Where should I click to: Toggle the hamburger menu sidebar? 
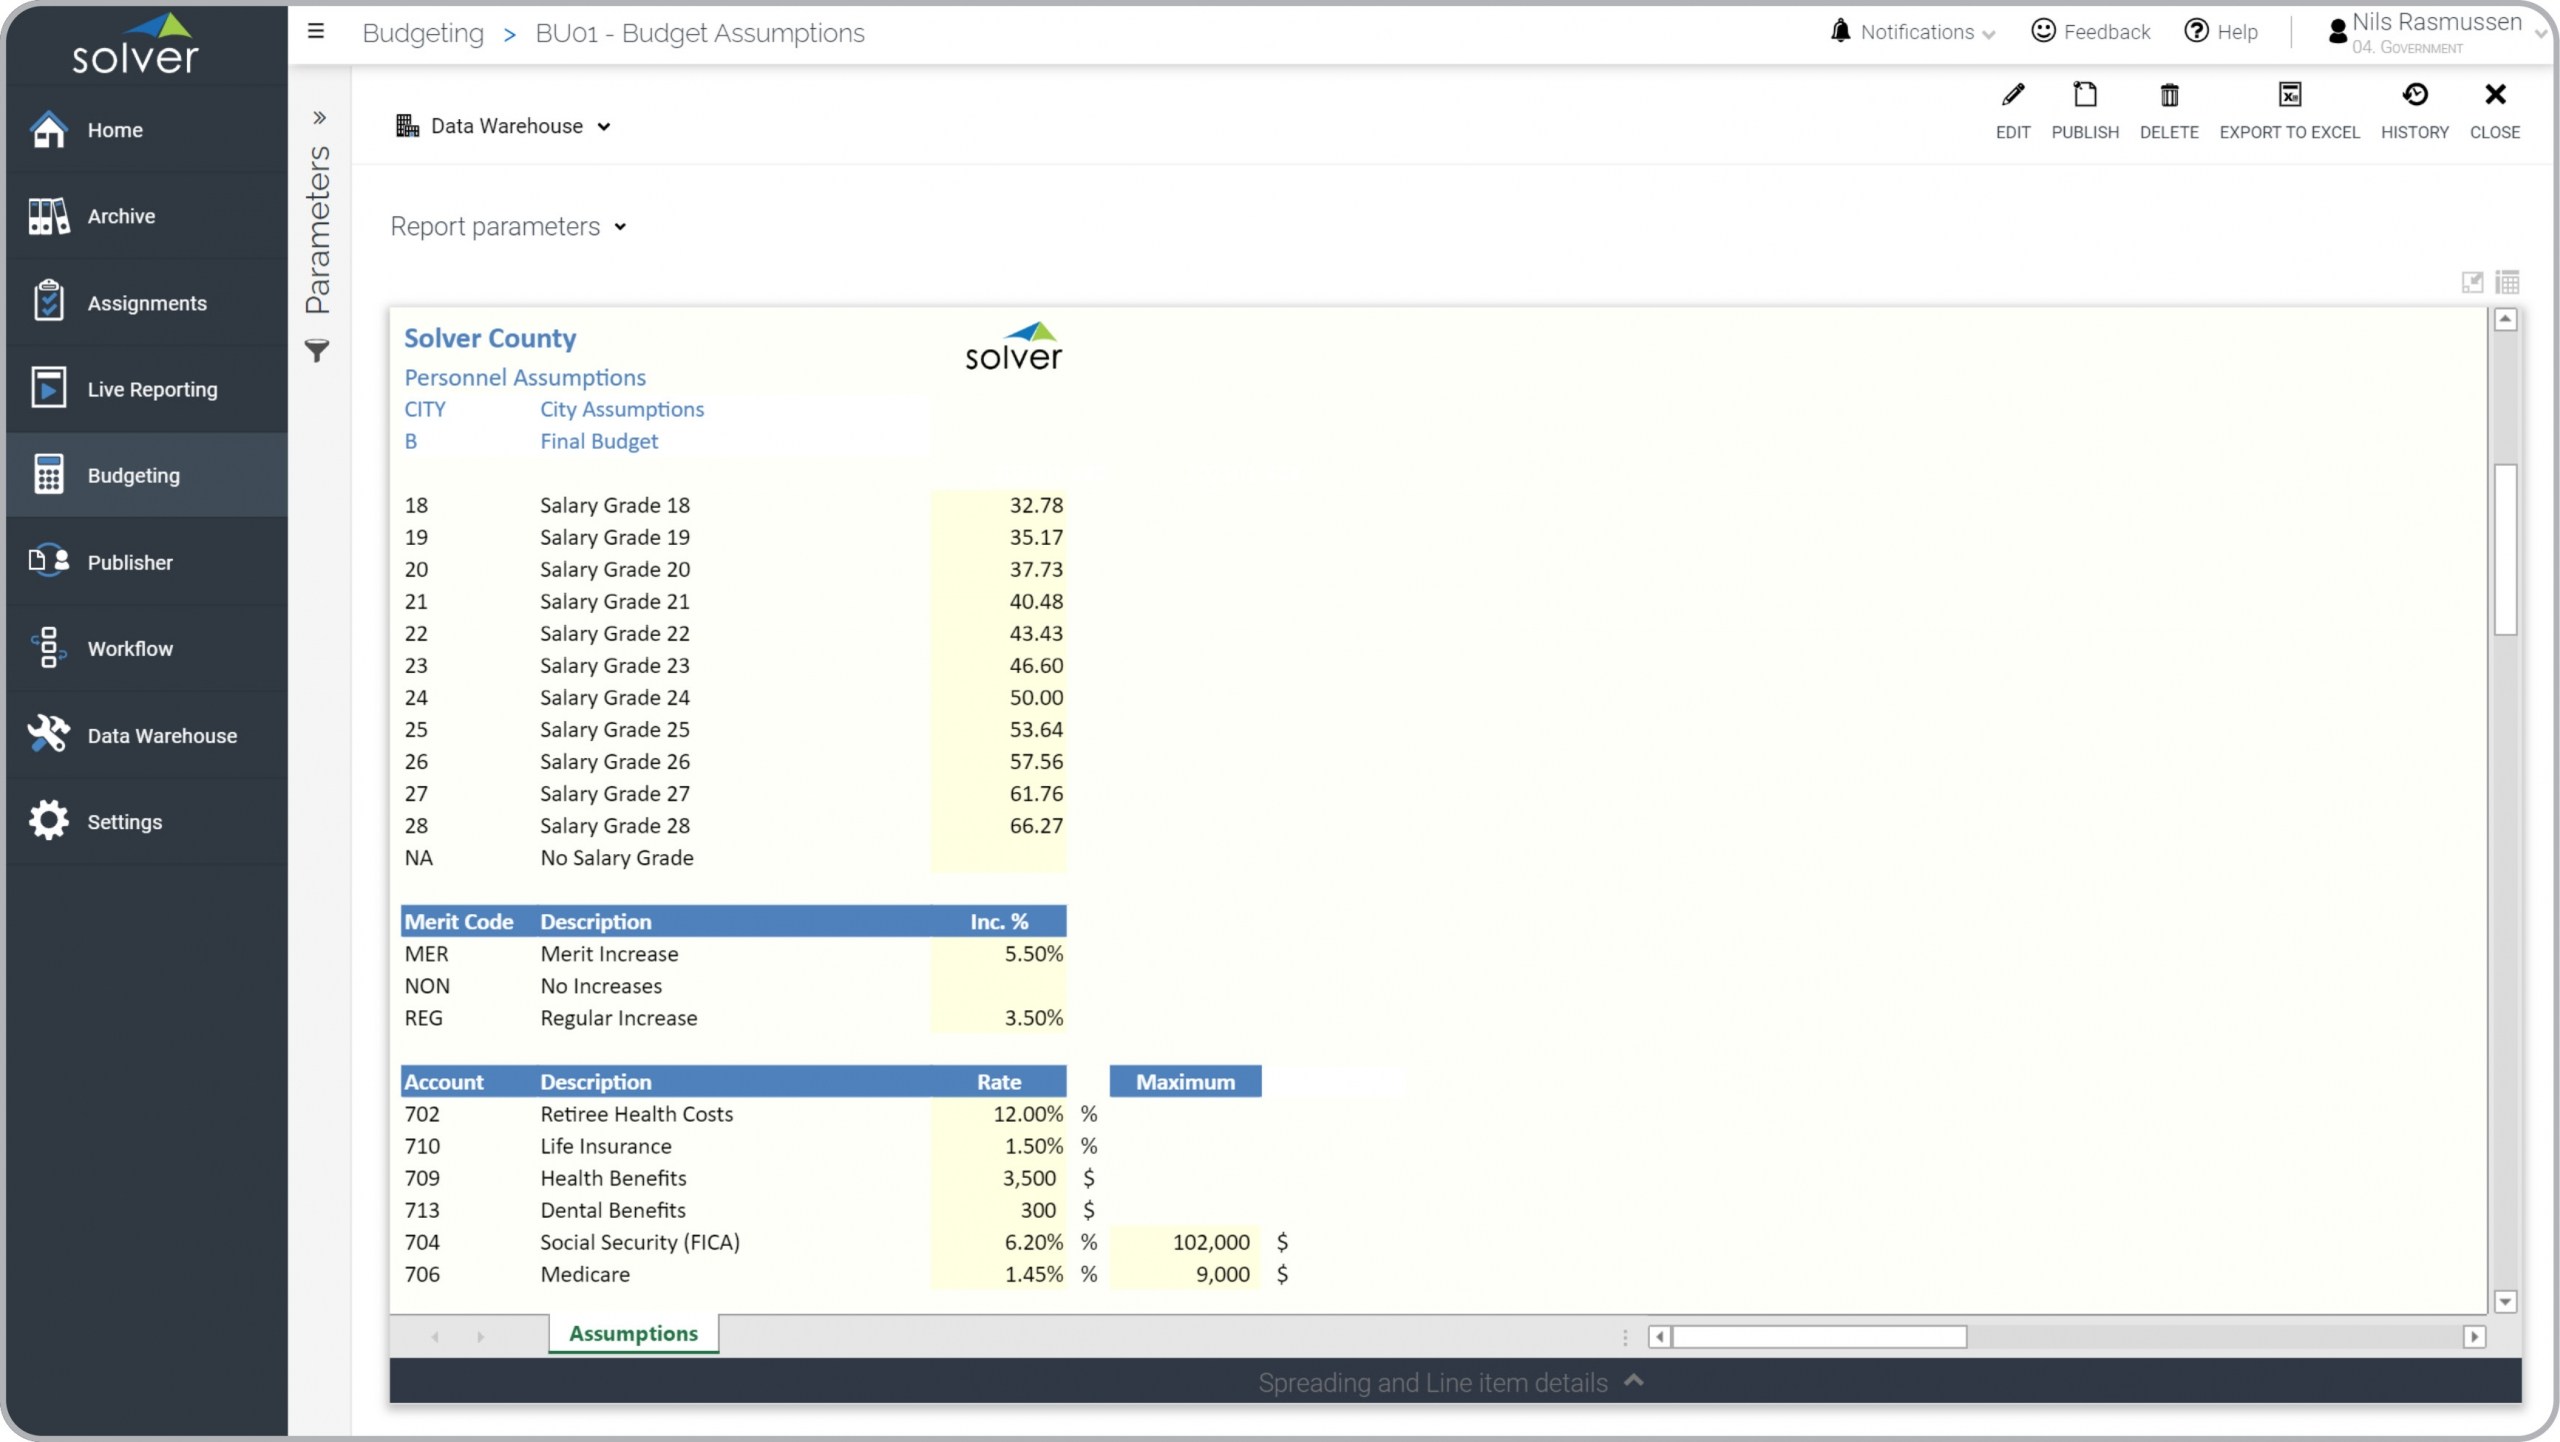click(x=316, y=32)
